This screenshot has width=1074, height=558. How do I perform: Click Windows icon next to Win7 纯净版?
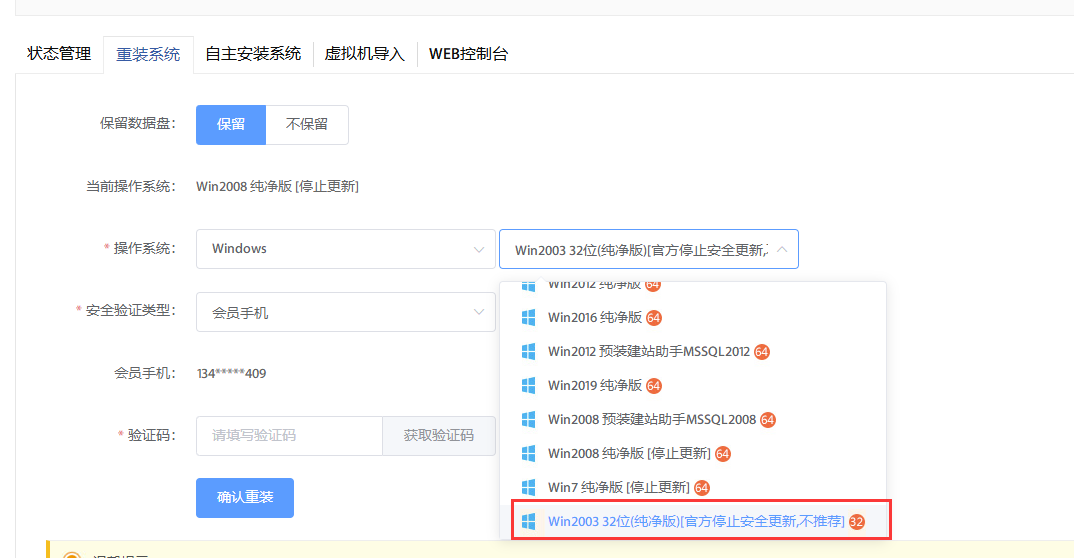(x=529, y=488)
